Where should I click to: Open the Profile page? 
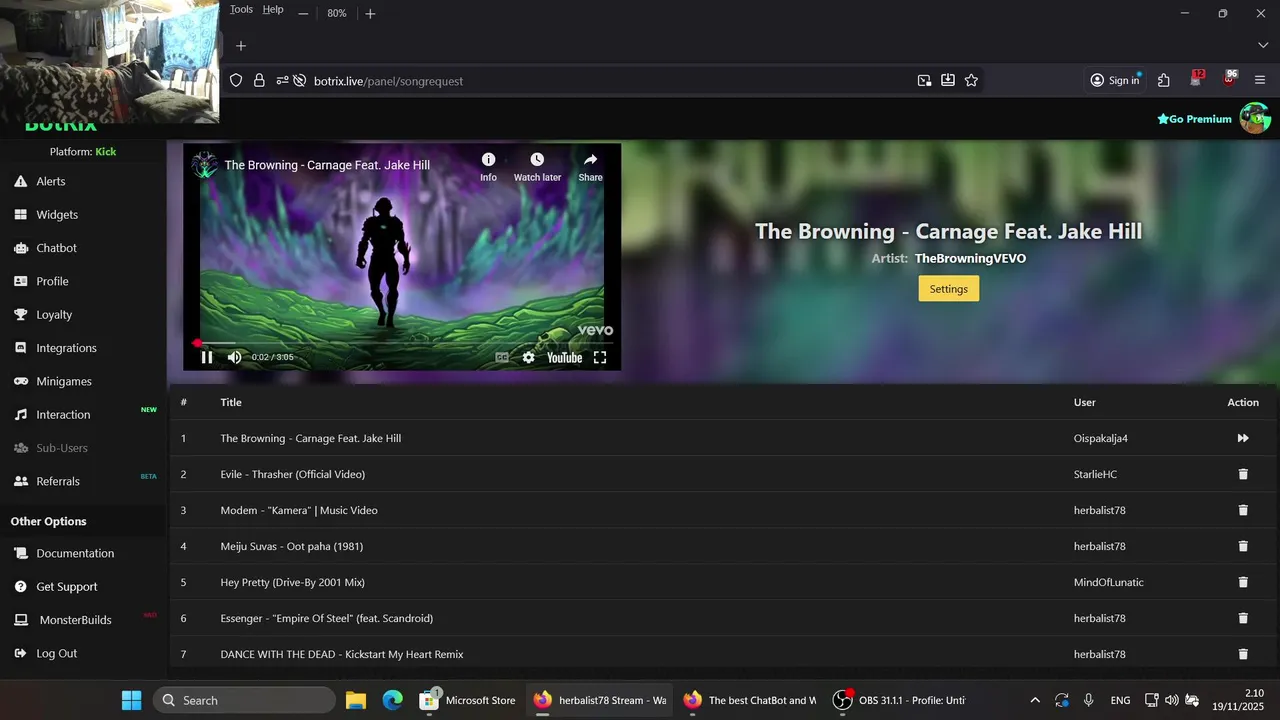click(x=52, y=281)
